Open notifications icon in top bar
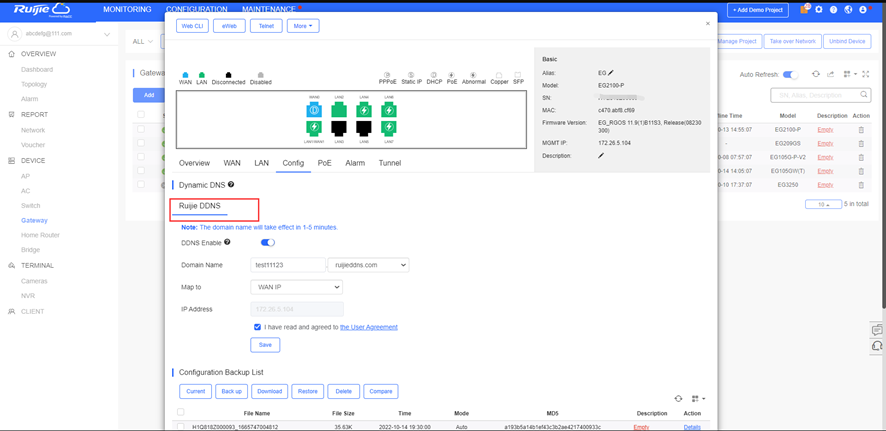Viewport: 886px width, 431px height. pyautogui.click(x=805, y=10)
